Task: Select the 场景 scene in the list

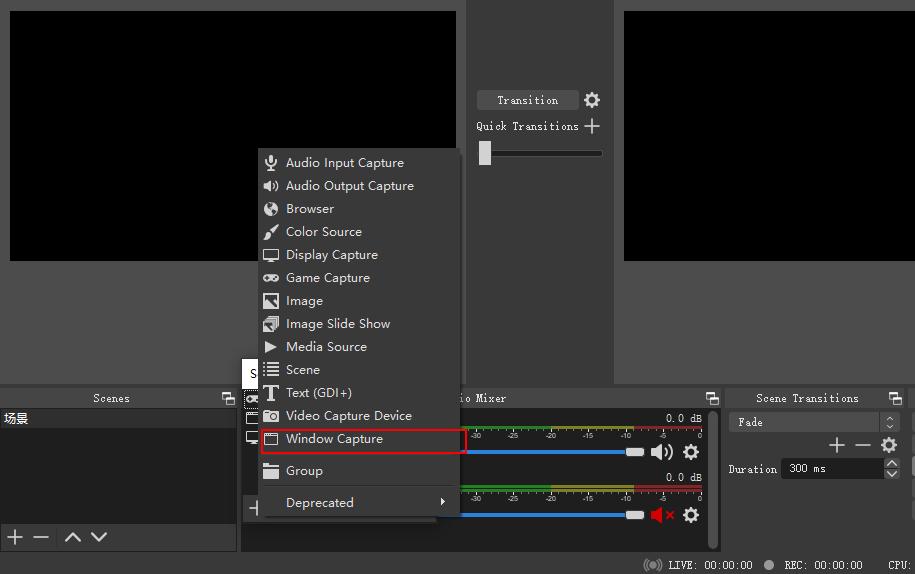Action: pos(16,419)
